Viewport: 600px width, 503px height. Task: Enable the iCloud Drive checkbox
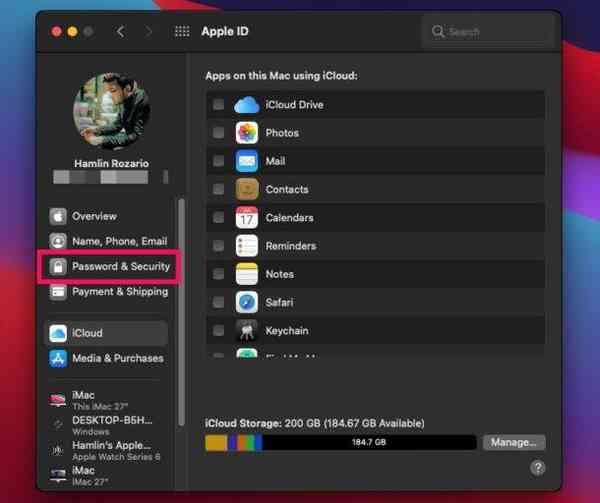pyautogui.click(x=218, y=104)
